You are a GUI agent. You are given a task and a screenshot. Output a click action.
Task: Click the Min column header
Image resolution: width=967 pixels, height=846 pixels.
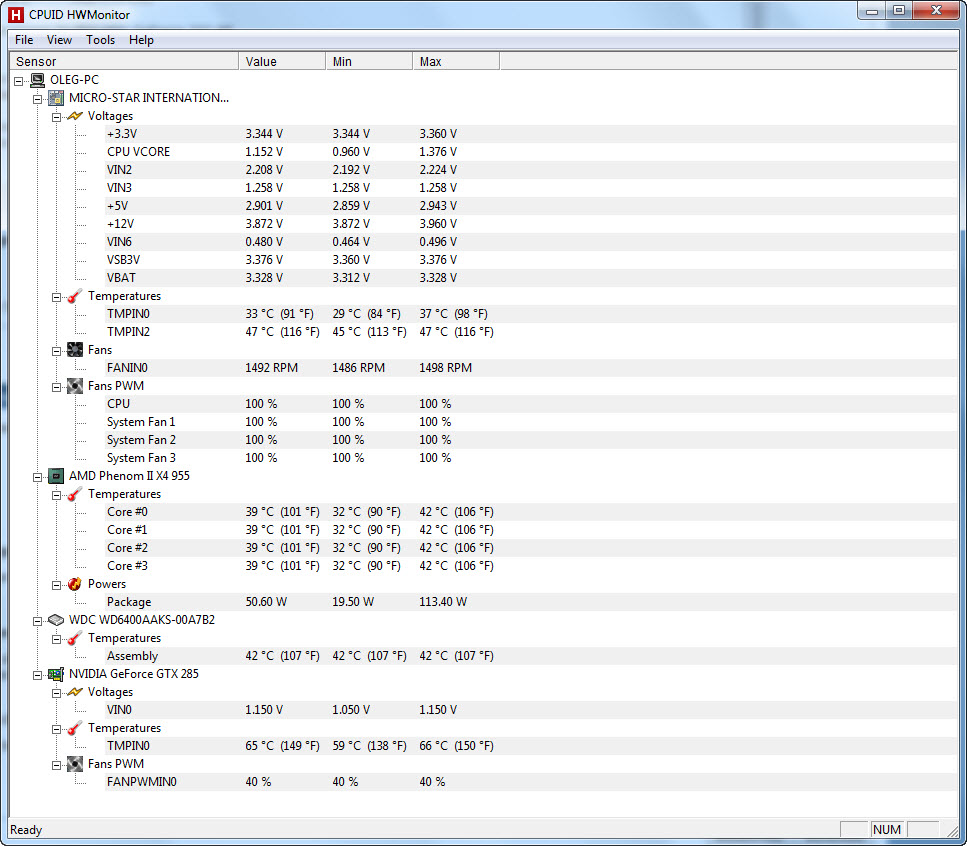(369, 62)
